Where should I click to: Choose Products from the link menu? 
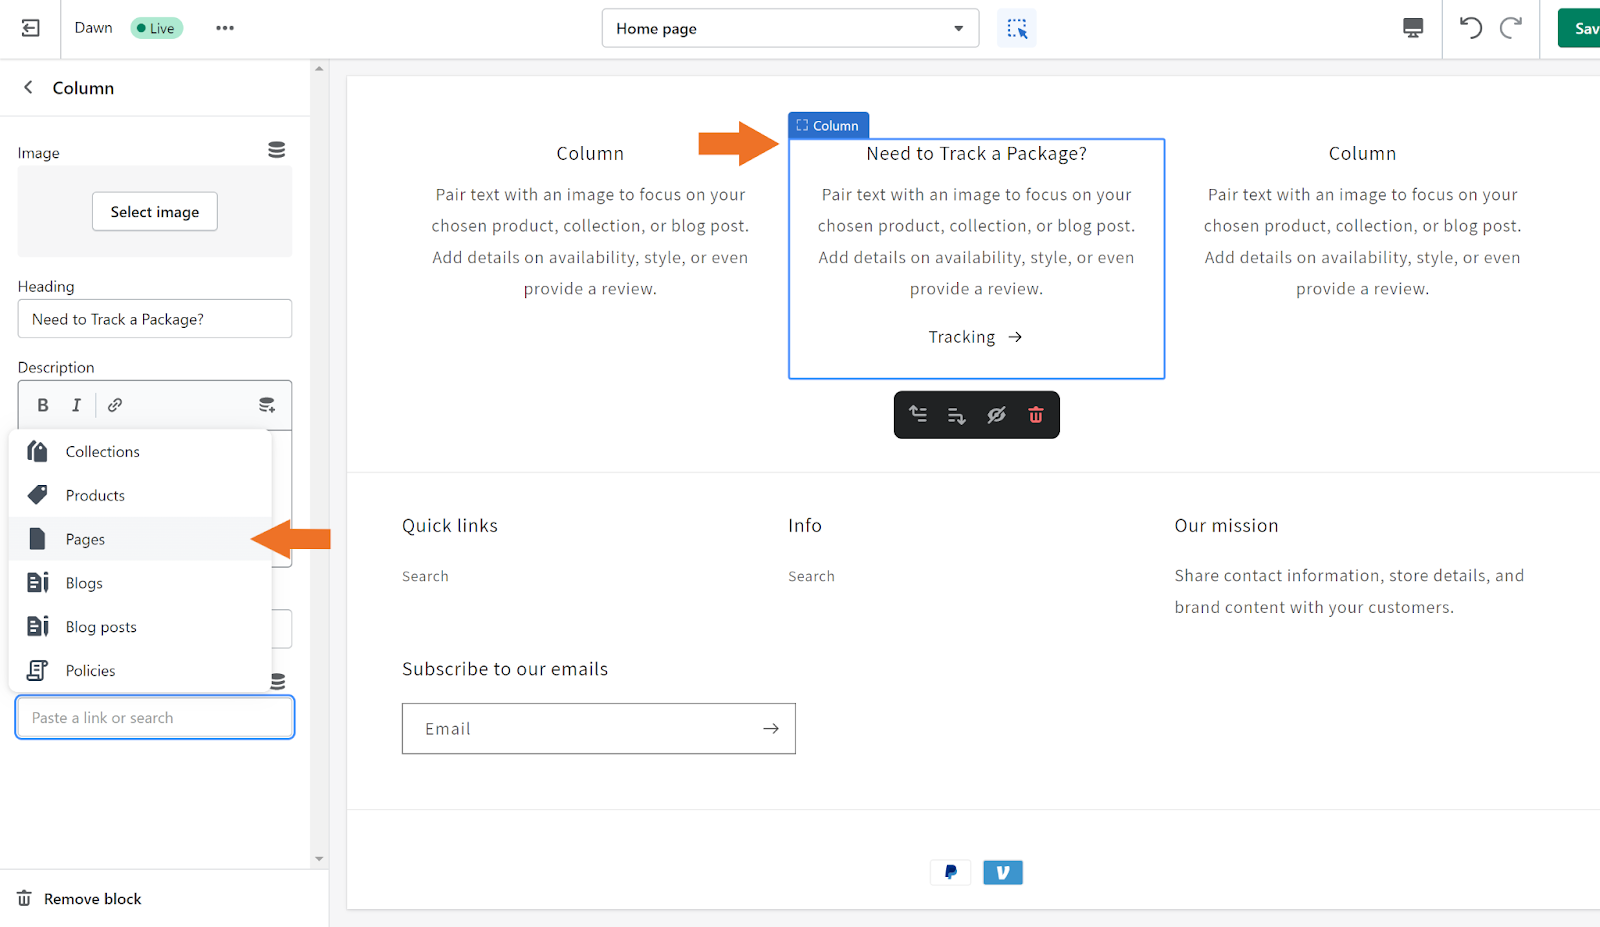[x=140, y=496]
